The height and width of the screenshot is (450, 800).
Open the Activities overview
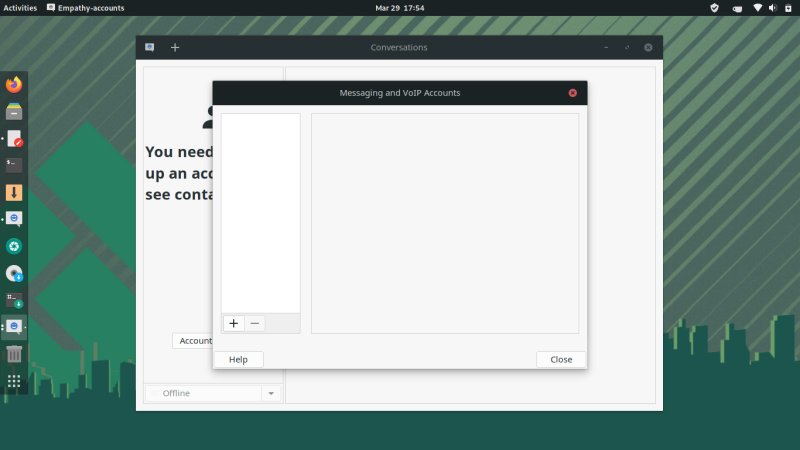click(20, 8)
